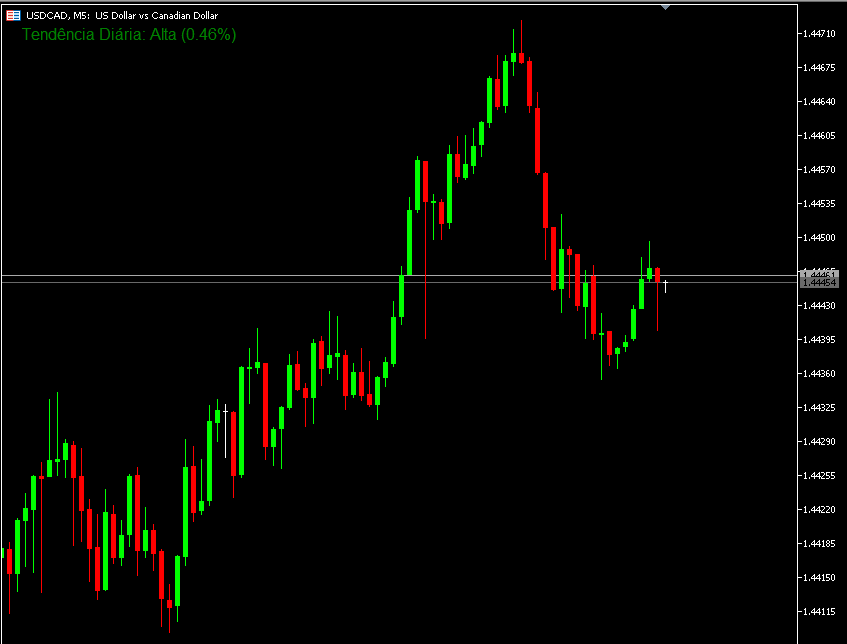Click the small triangle marker above the chart
The width and height of the screenshot is (847, 644).
pyautogui.click(x=666, y=7)
